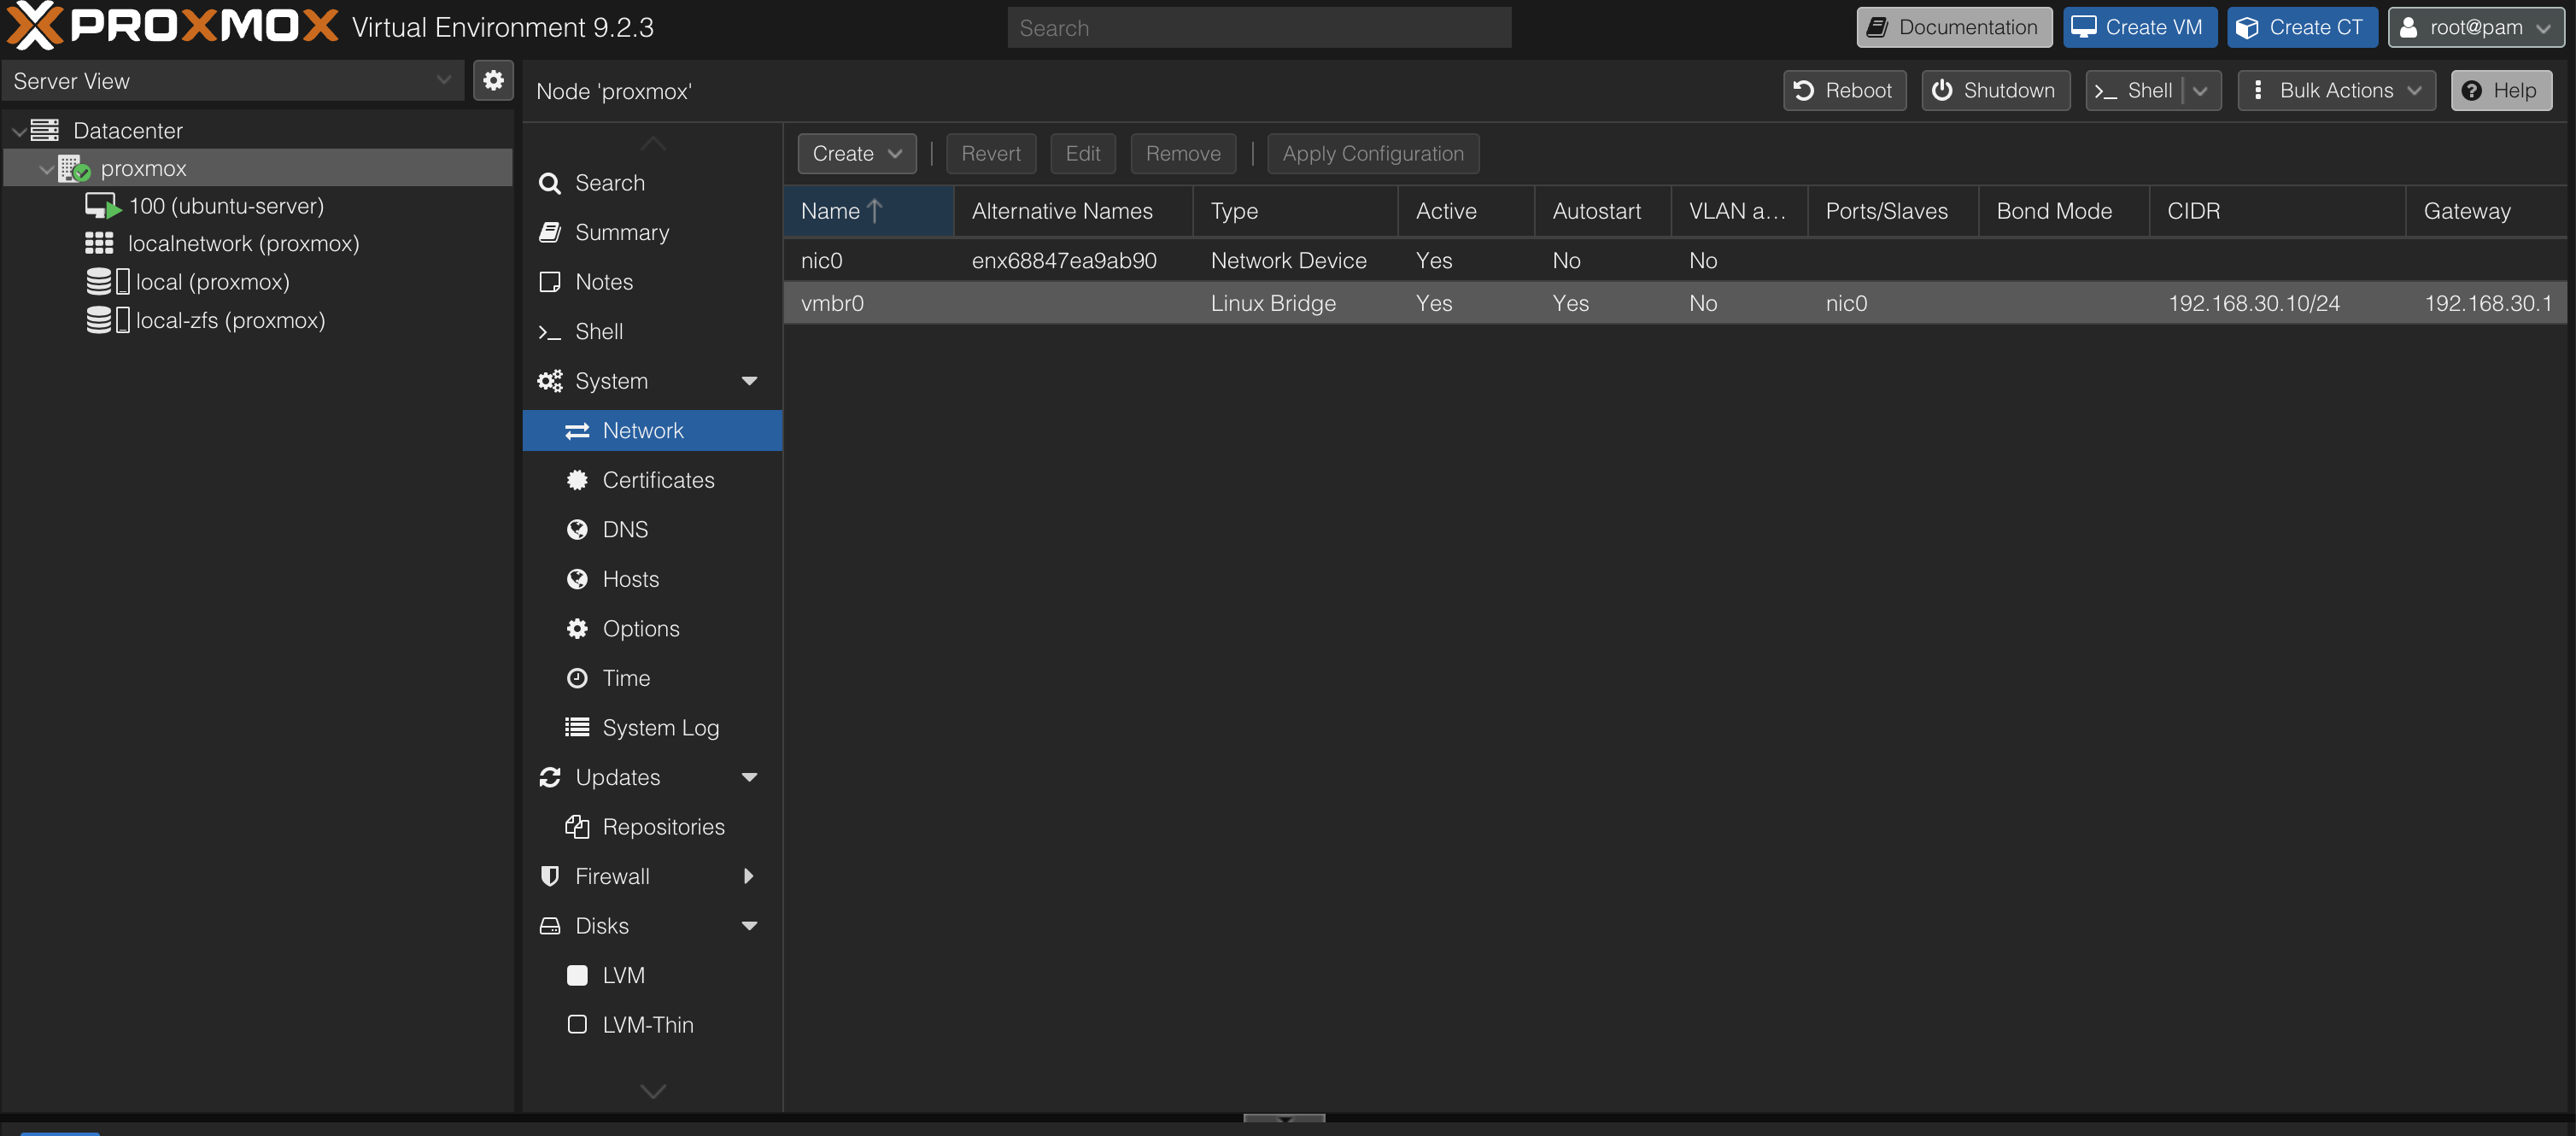The height and width of the screenshot is (1136, 2576).
Task: Click the local-zfs storage icon
Action: [108, 320]
